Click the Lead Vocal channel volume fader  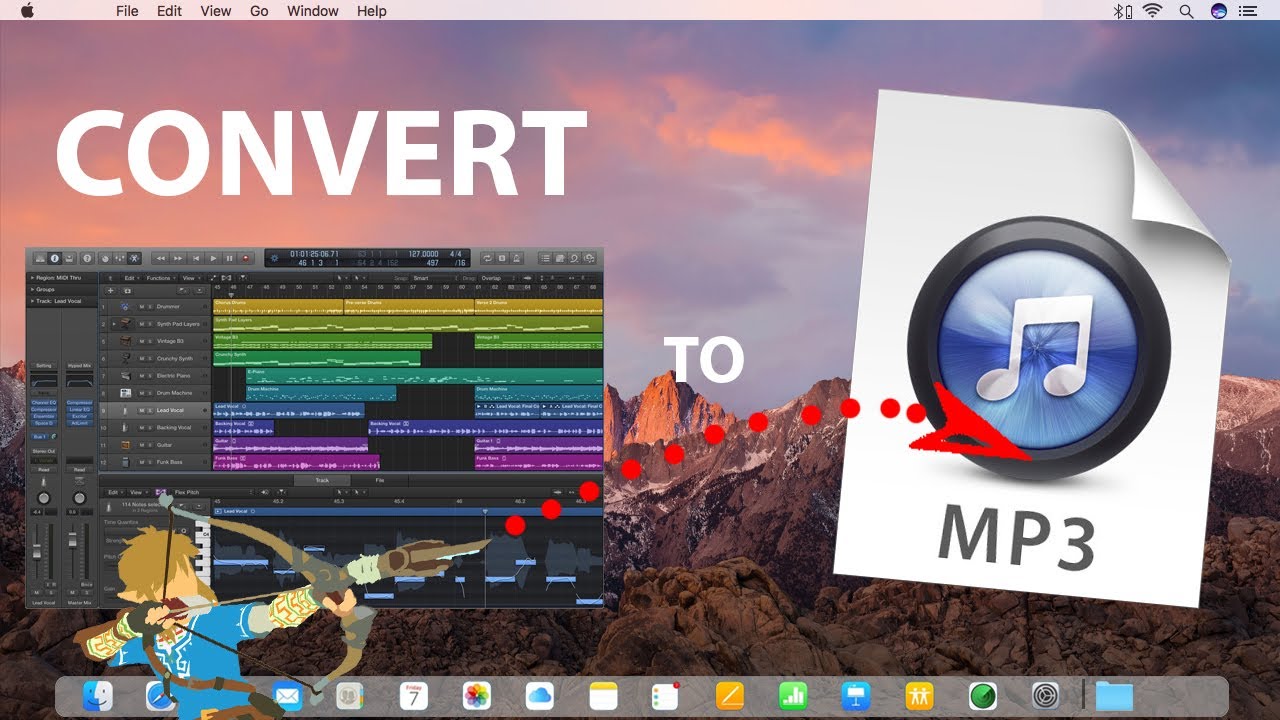click(36, 551)
